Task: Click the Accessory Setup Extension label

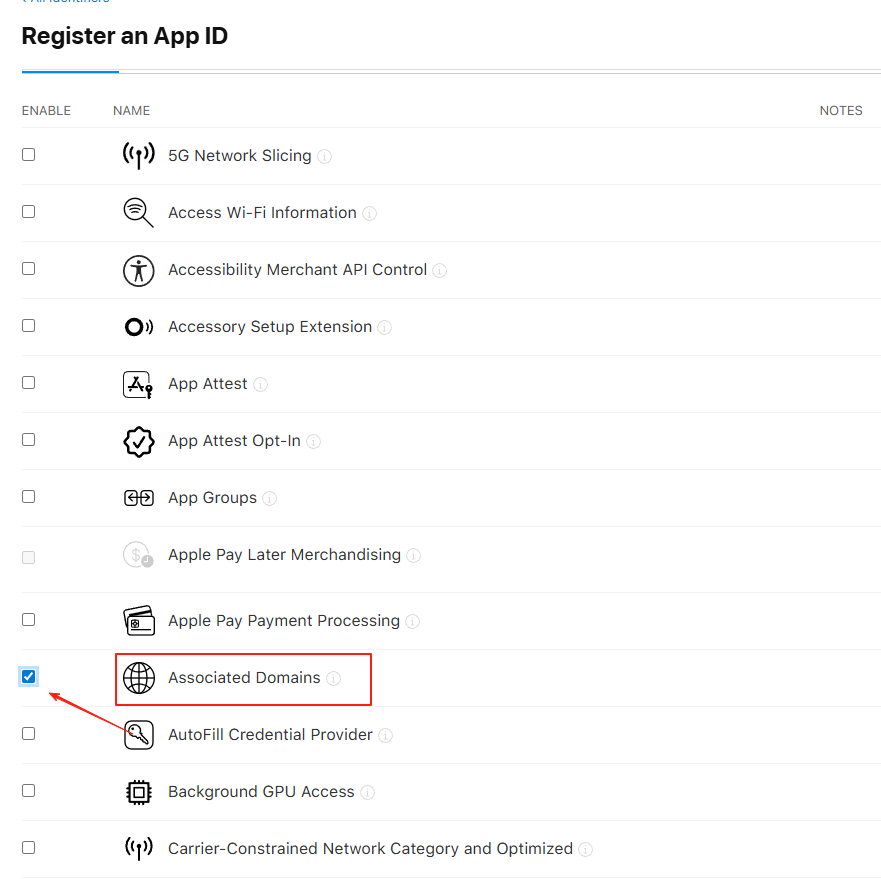Action: pos(270,327)
